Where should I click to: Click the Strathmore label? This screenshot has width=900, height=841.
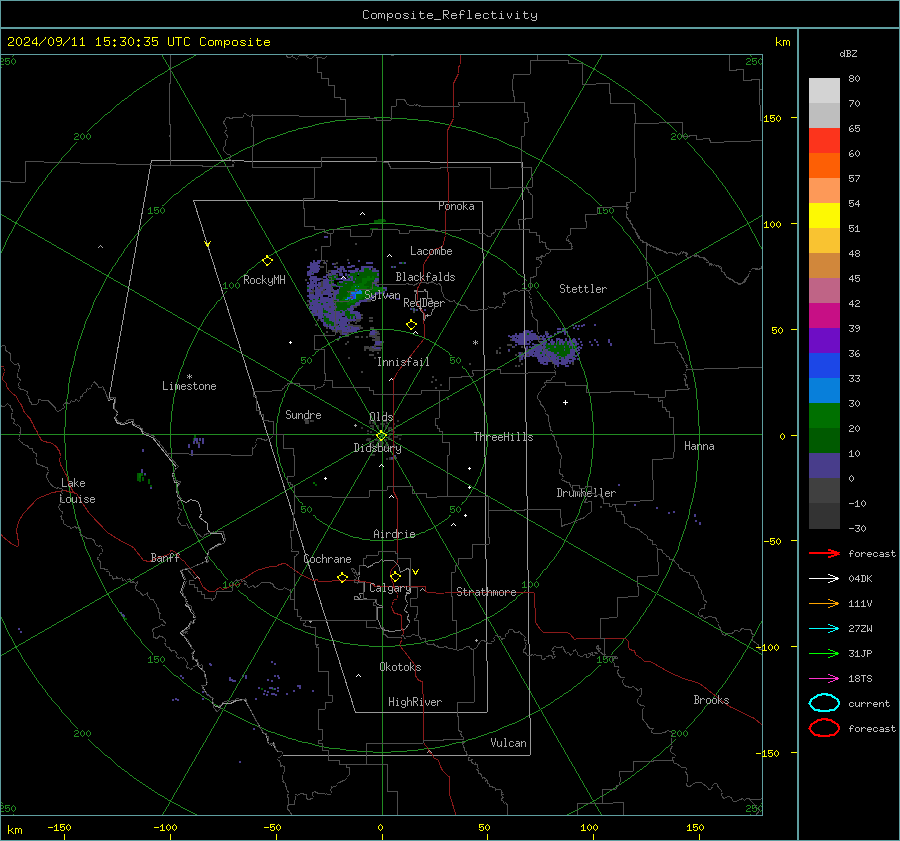[486, 592]
